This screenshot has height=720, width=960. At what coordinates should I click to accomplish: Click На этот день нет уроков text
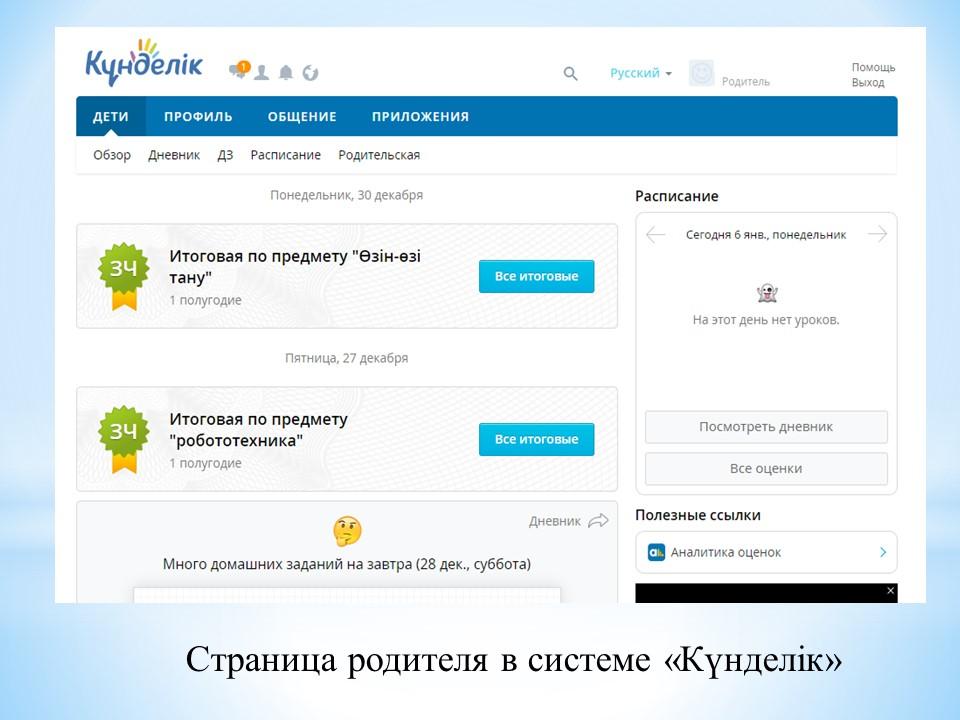click(x=766, y=320)
